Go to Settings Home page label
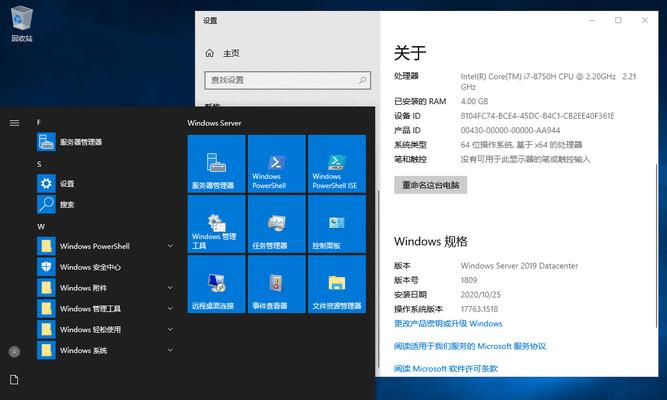667x400 pixels. tap(231, 53)
